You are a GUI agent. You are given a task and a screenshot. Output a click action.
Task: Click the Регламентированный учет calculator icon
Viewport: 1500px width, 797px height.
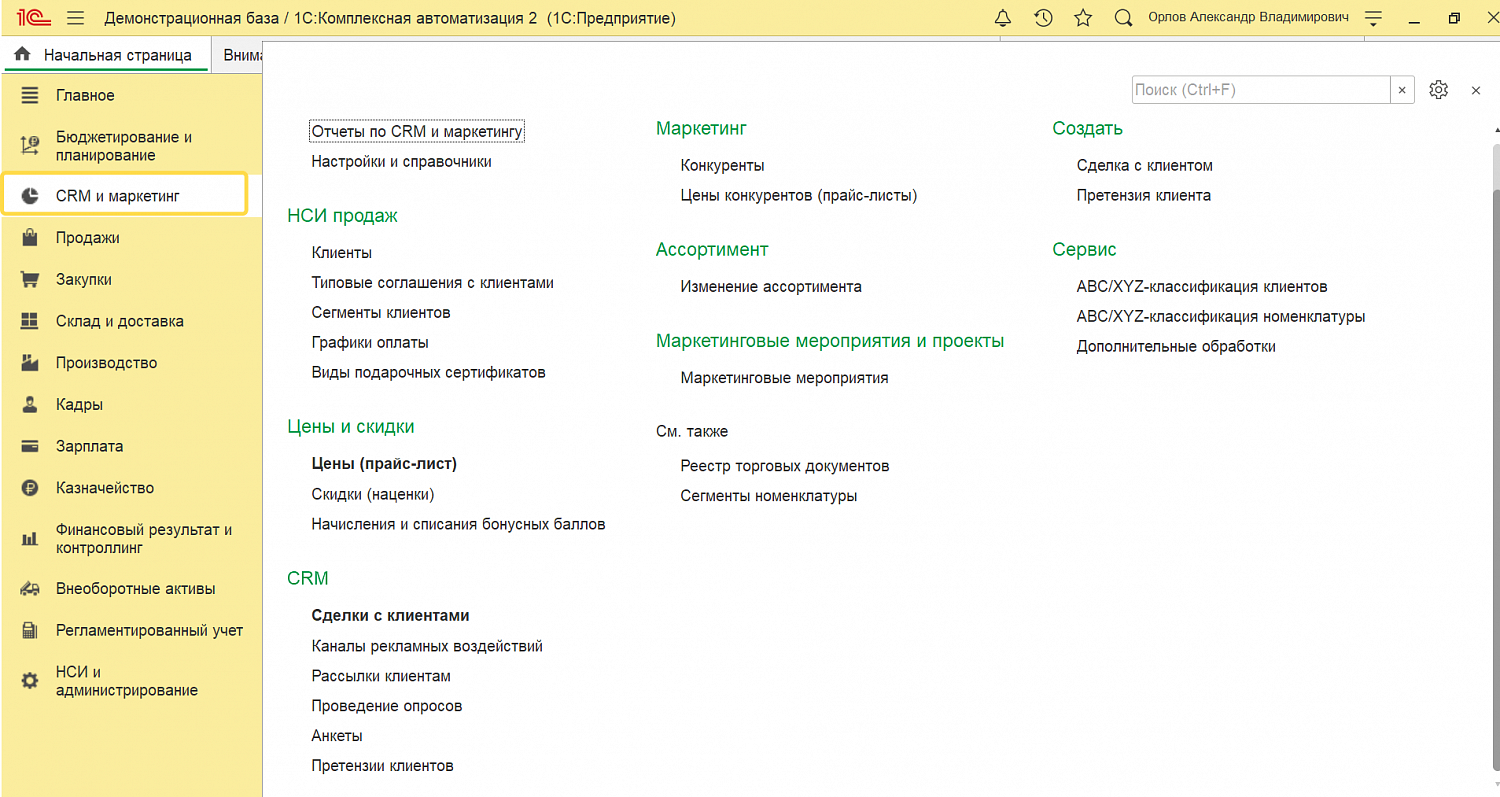coord(30,631)
